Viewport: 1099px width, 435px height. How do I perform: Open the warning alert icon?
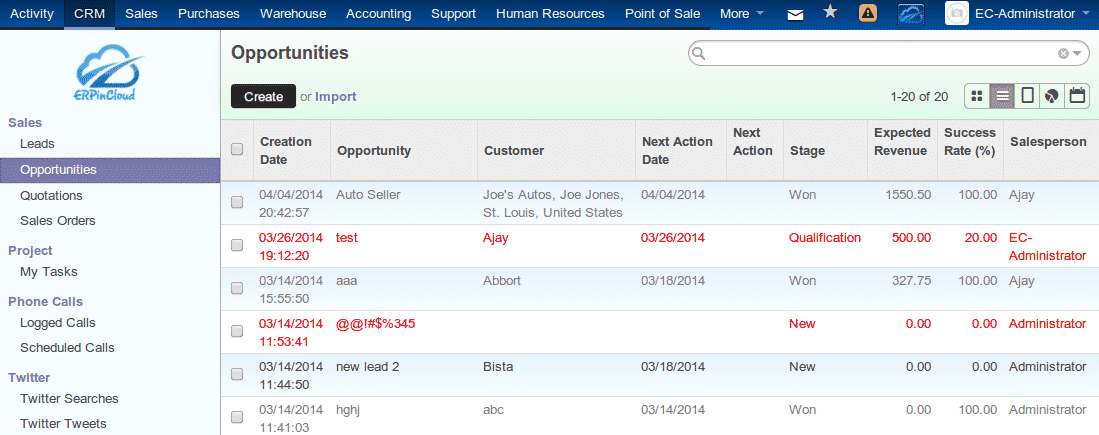[869, 14]
